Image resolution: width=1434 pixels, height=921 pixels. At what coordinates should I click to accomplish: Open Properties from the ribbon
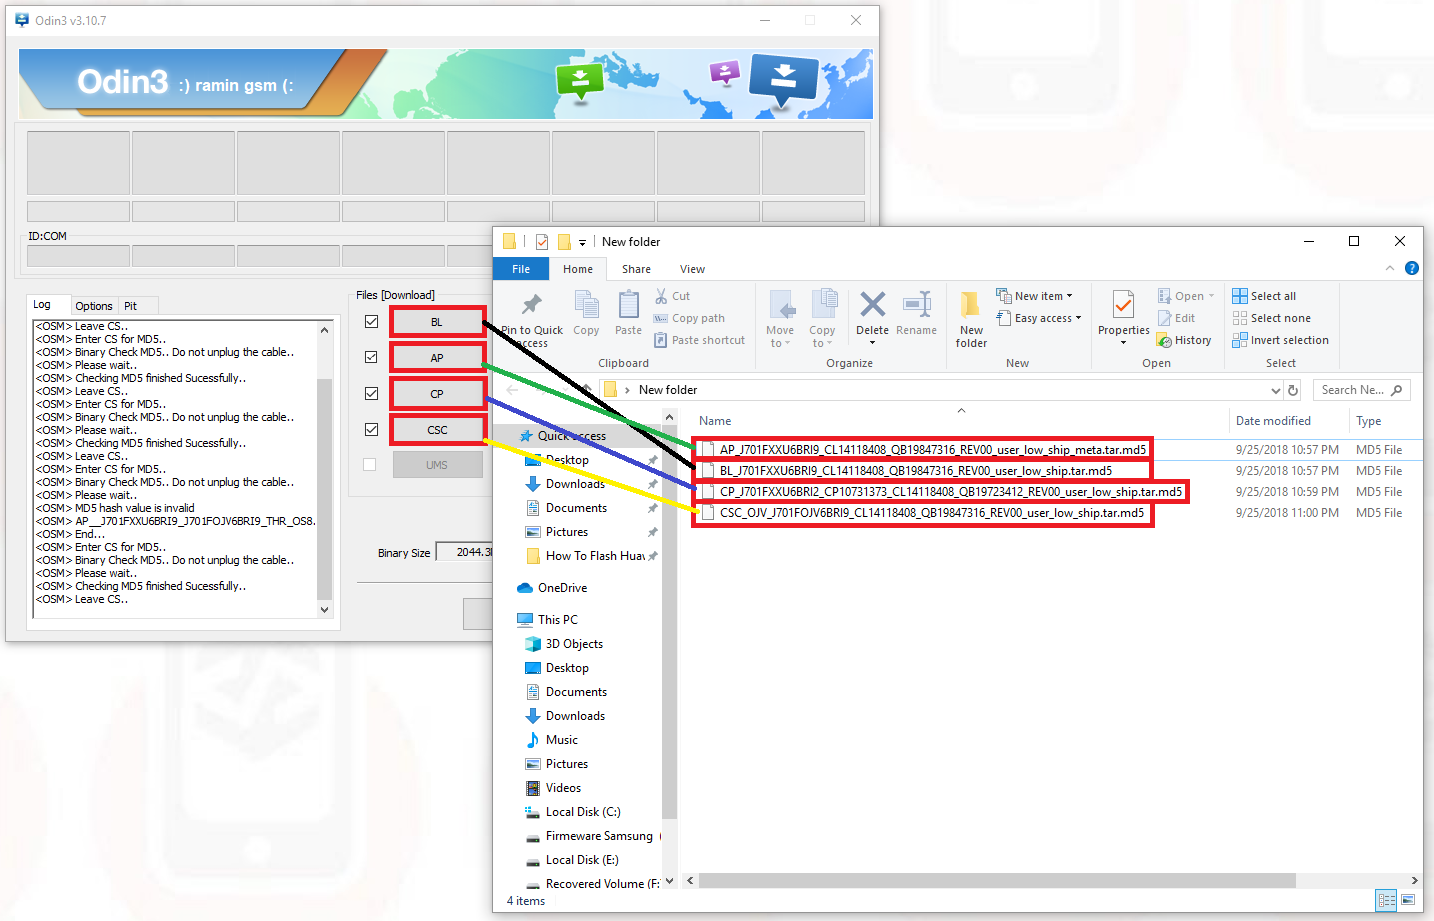pos(1123,316)
